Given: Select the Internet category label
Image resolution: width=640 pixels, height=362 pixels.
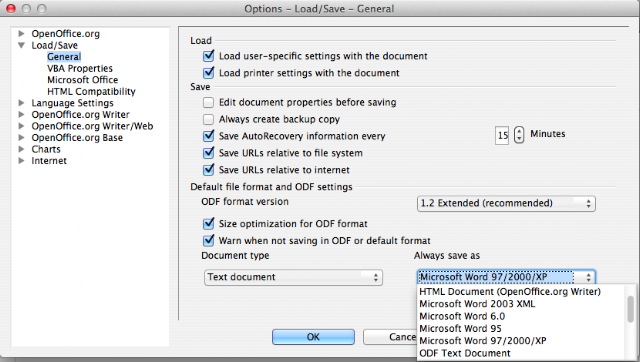Looking at the screenshot, I should (49, 161).
